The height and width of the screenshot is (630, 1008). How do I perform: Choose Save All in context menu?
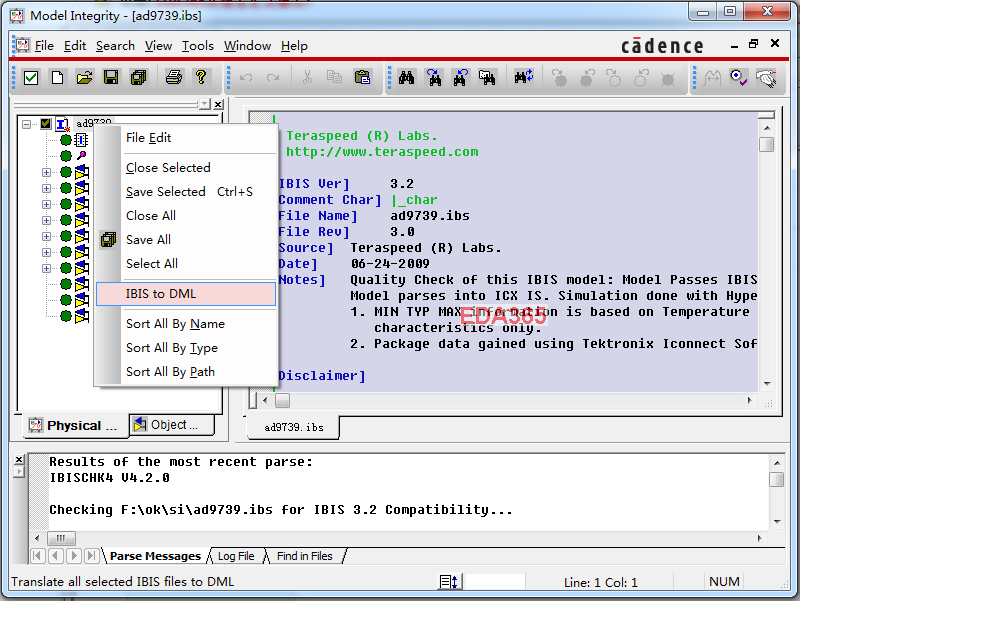point(186,240)
